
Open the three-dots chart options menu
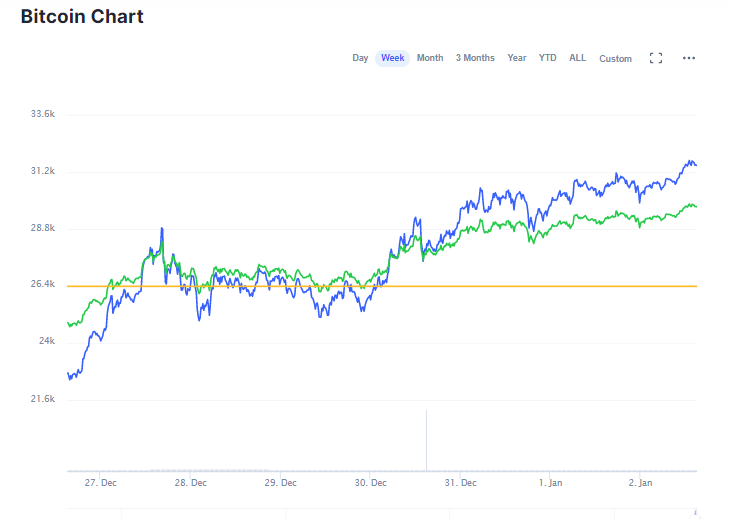point(689,58)
